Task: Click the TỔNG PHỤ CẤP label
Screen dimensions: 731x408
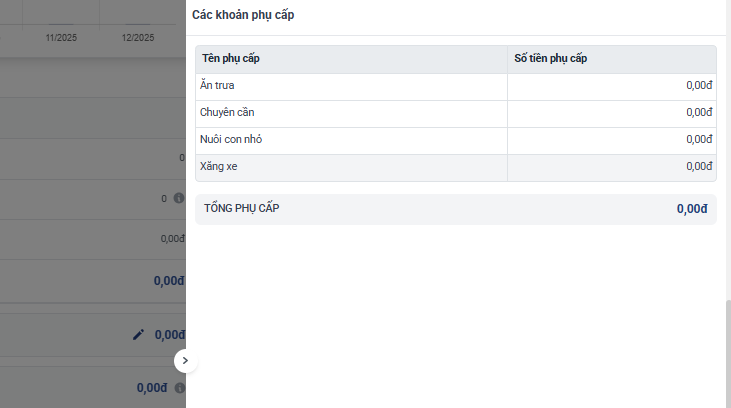Action: coord(241,208)
